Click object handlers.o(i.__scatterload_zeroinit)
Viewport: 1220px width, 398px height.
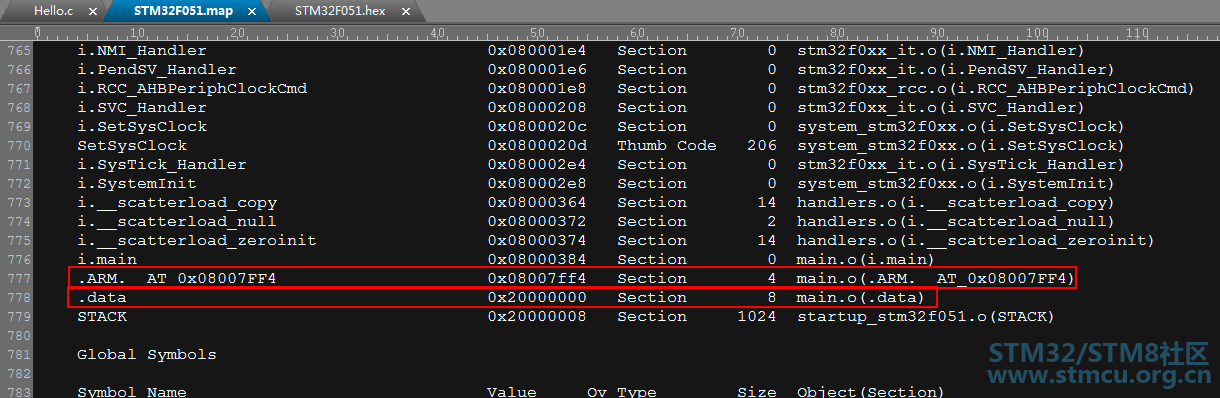(x=977, y=240)
